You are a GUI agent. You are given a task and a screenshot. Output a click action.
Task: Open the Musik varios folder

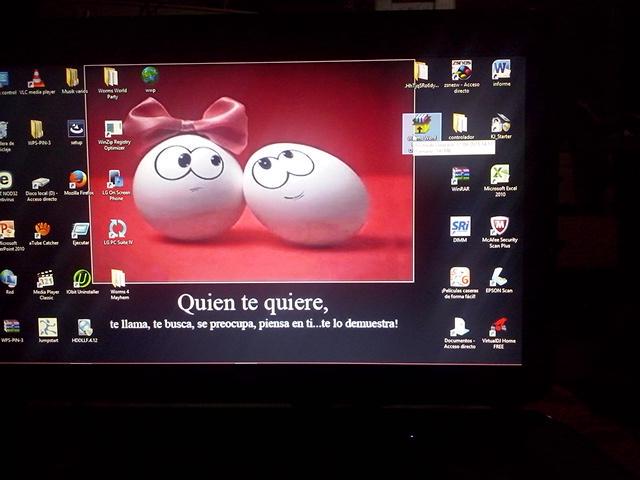[x=74, y=80]
